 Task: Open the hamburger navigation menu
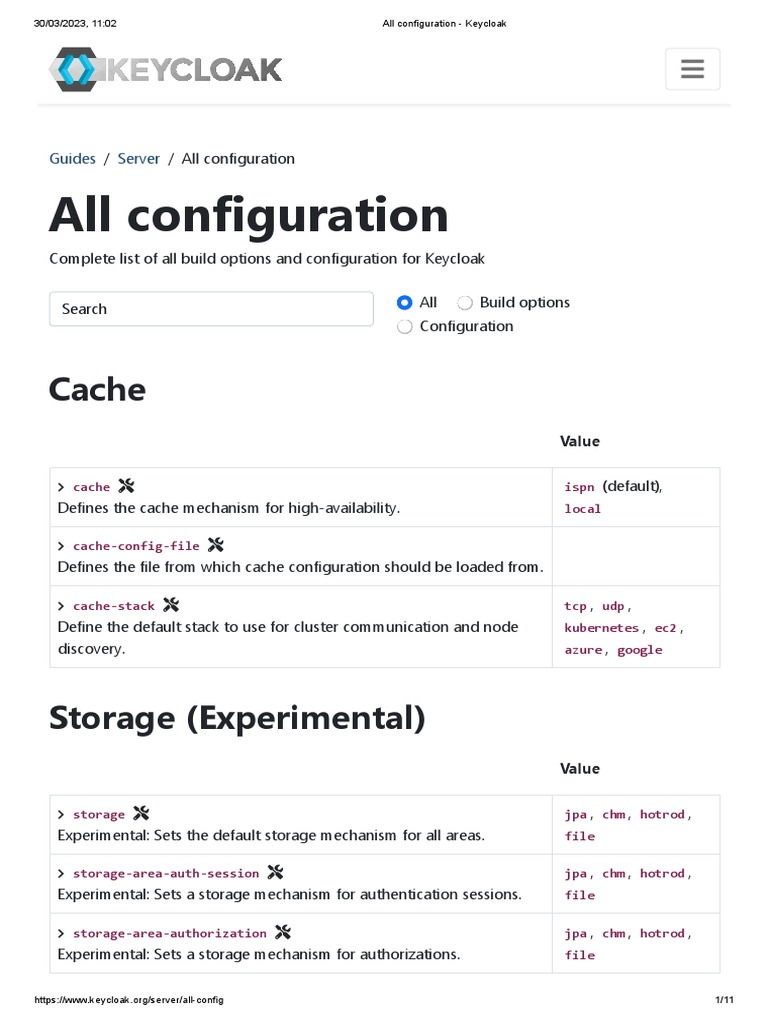pos(692,69)
